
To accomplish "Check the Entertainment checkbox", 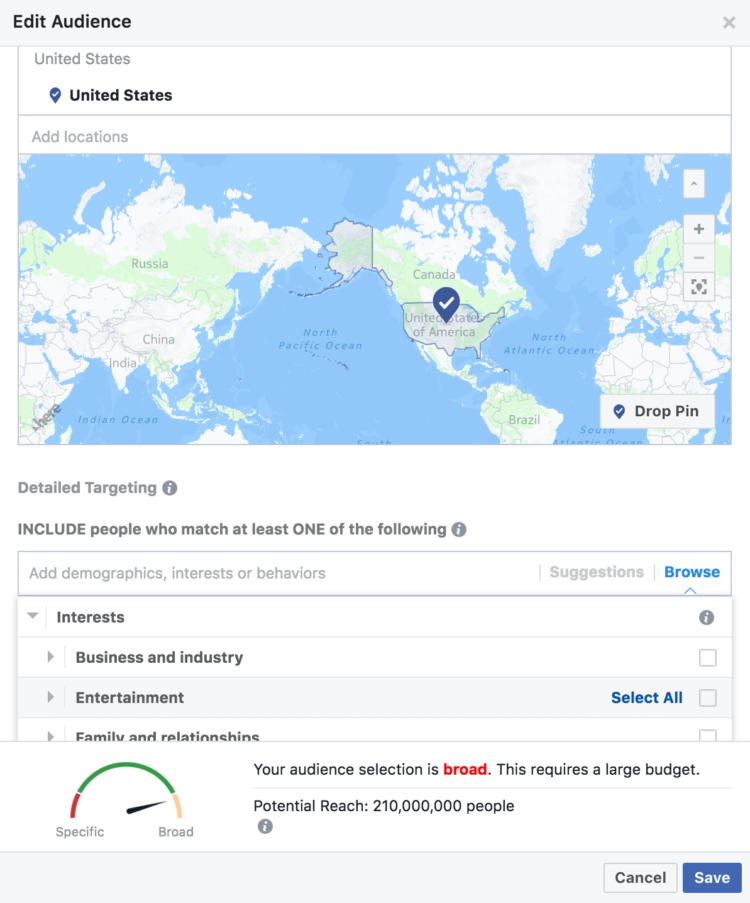I will tap(707, 697).
